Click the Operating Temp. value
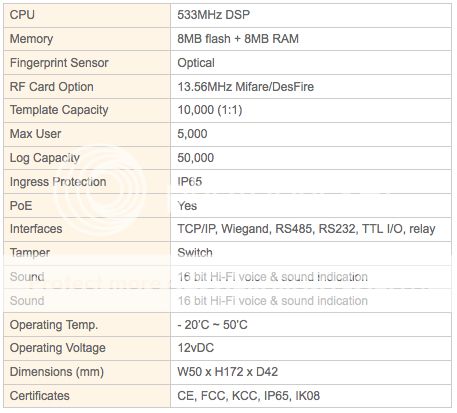The width and height of the screenshot is (457, 413). tap(212, 325)
